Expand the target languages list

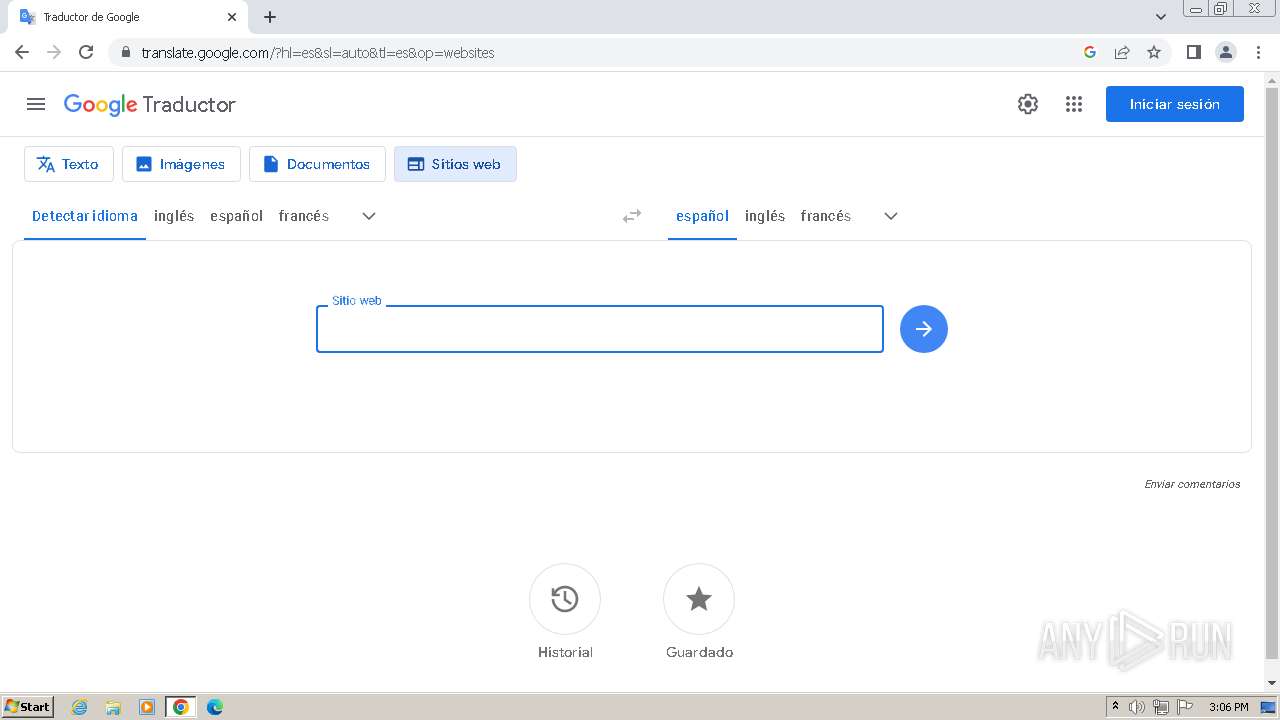coord(891,216)
